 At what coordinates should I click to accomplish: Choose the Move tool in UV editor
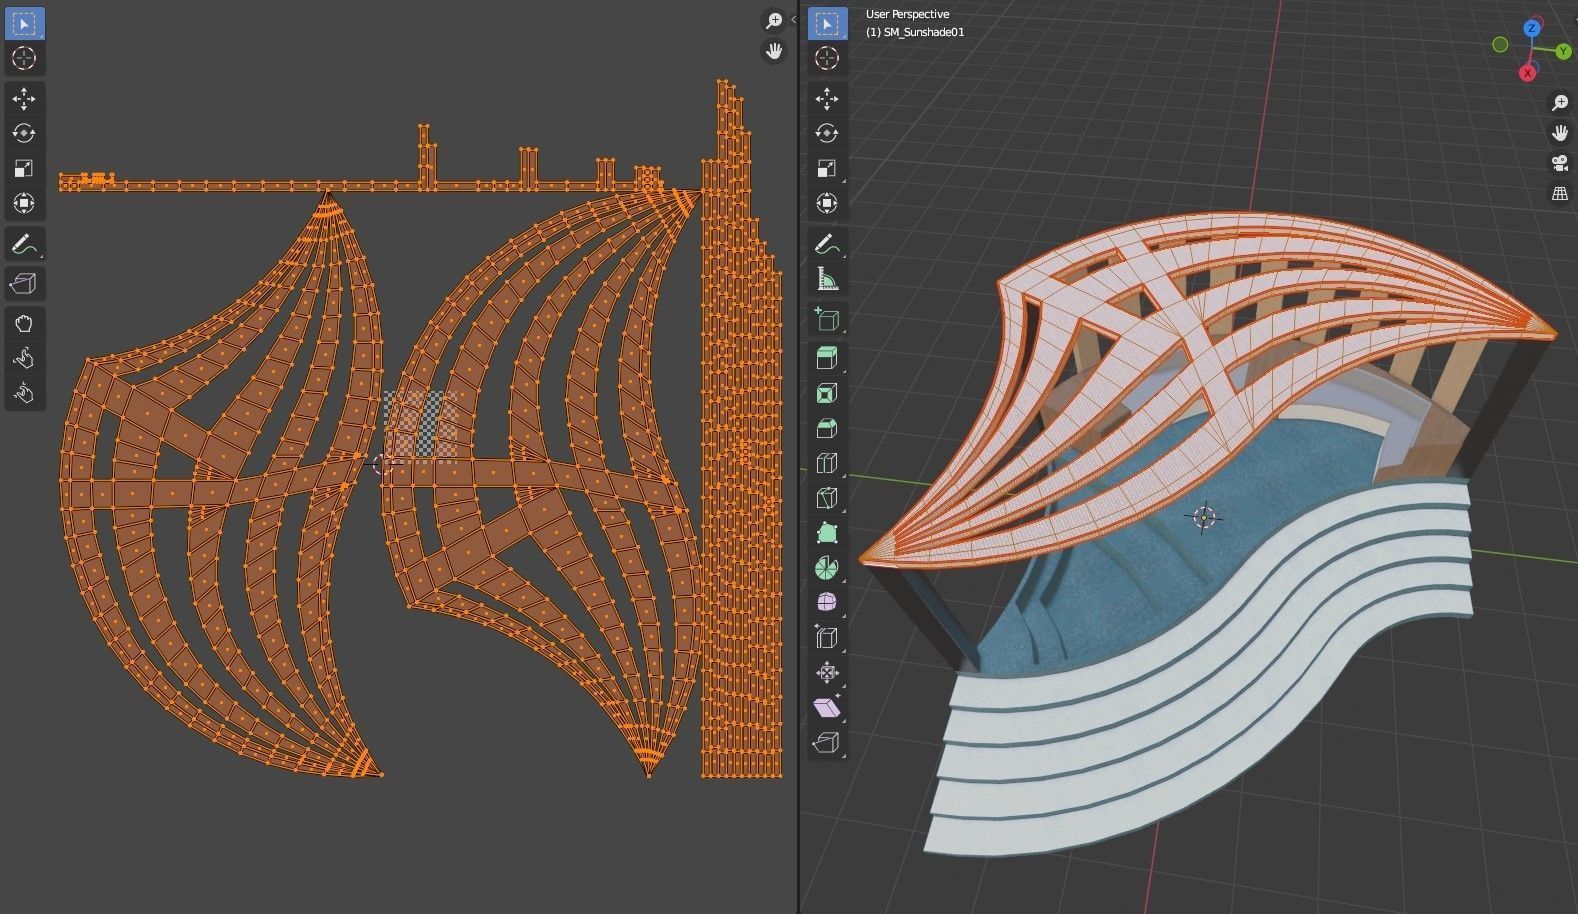24,98
